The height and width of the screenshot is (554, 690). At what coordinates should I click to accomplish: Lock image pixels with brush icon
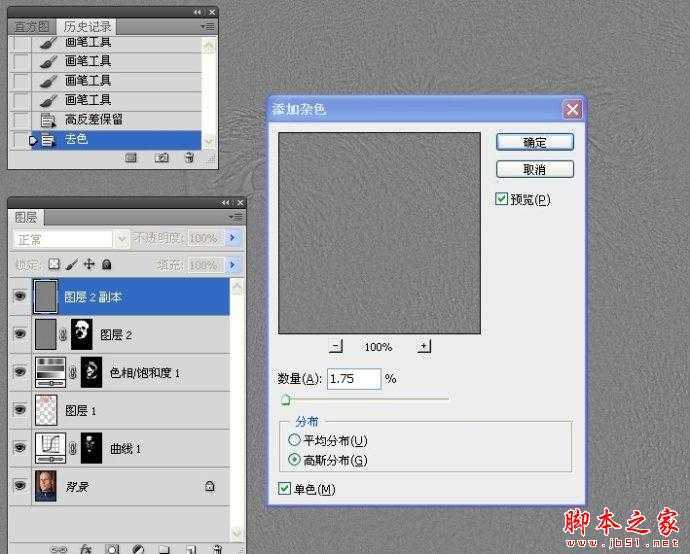click(72, 264)
